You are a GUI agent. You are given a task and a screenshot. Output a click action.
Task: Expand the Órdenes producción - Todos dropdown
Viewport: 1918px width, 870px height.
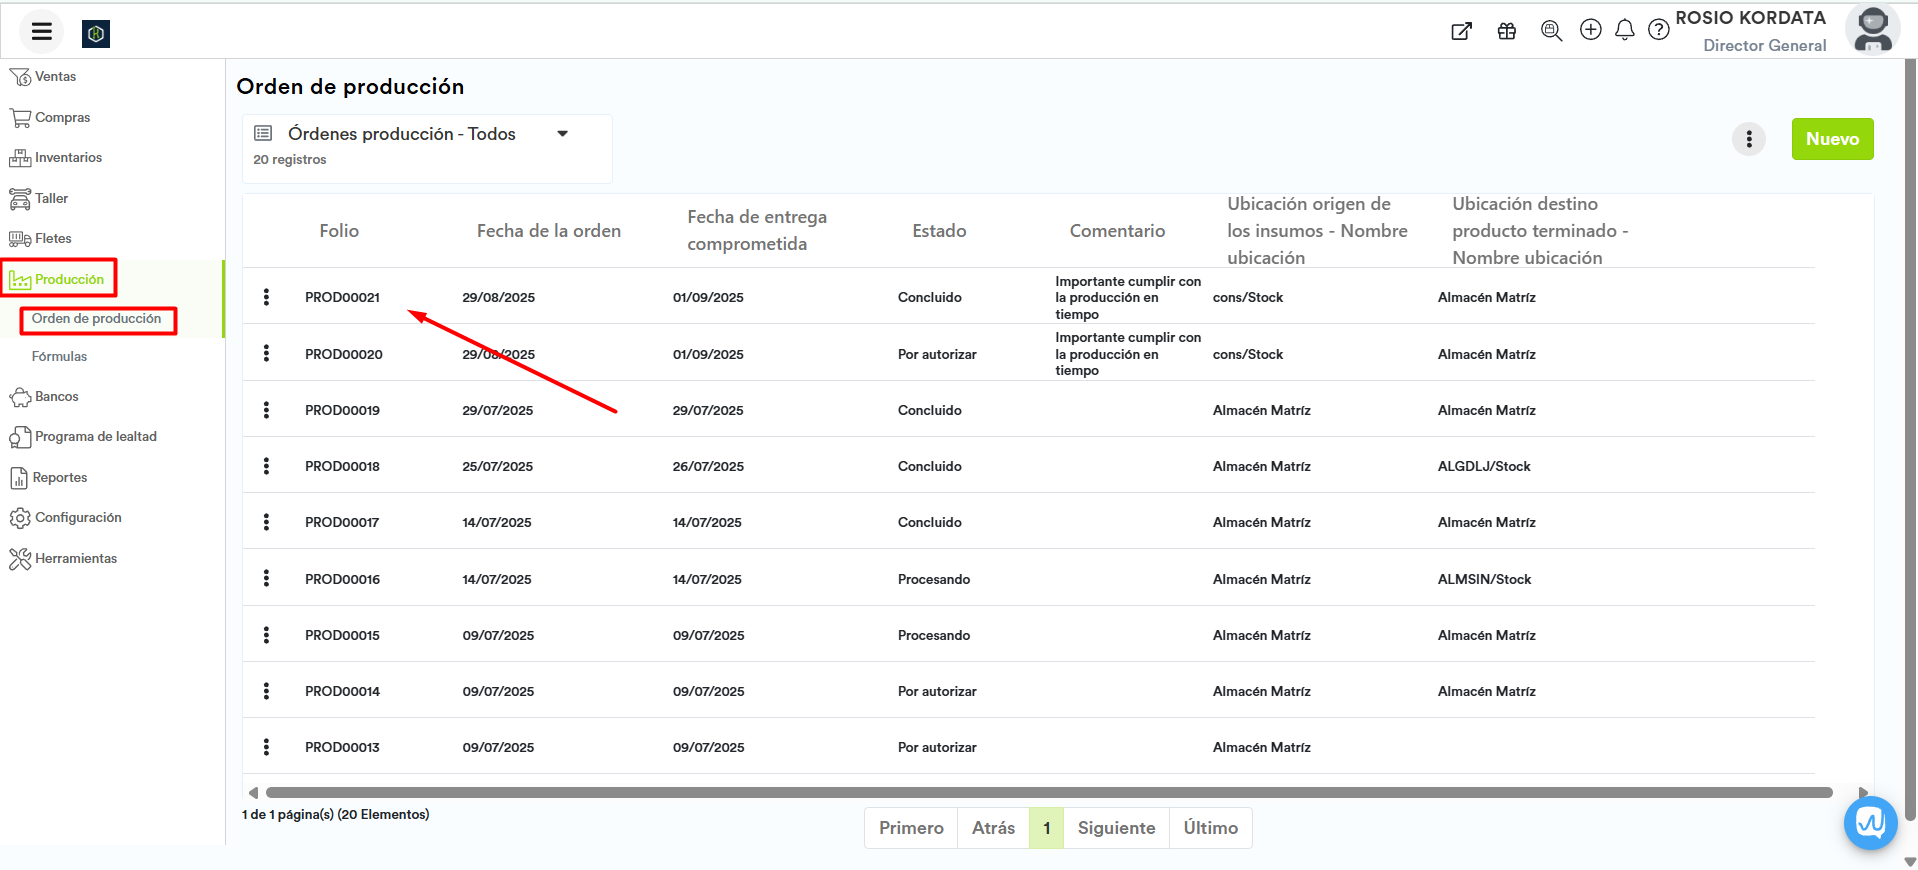(563, 134)
